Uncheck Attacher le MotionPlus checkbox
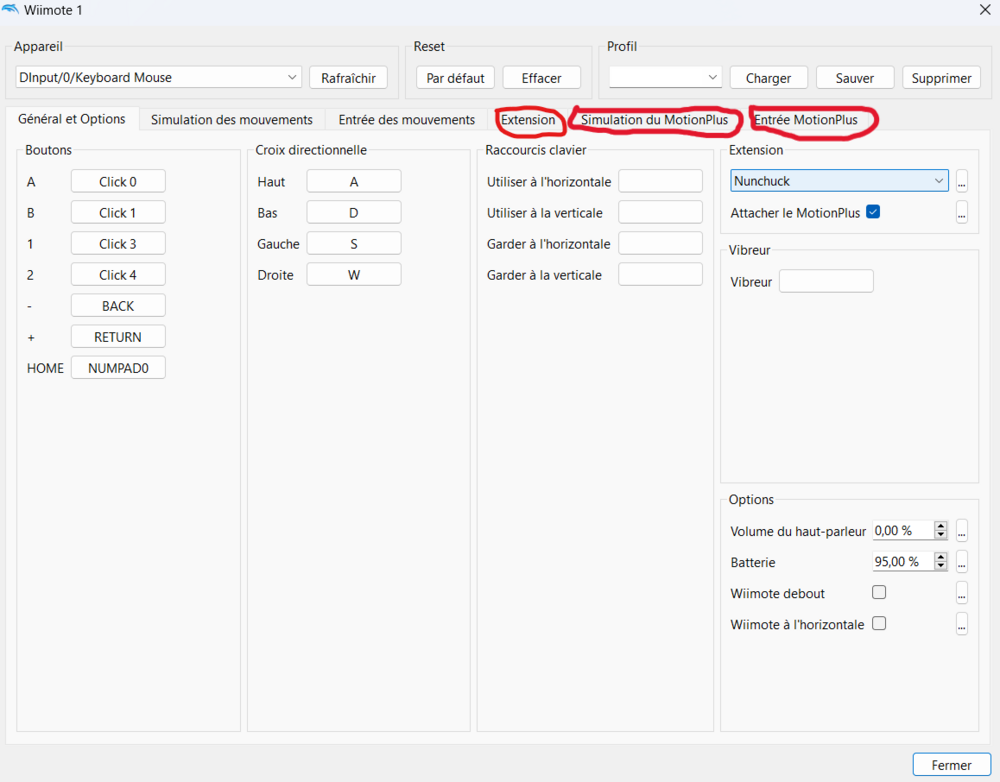1000x782 pixels. tap(873, 212)
